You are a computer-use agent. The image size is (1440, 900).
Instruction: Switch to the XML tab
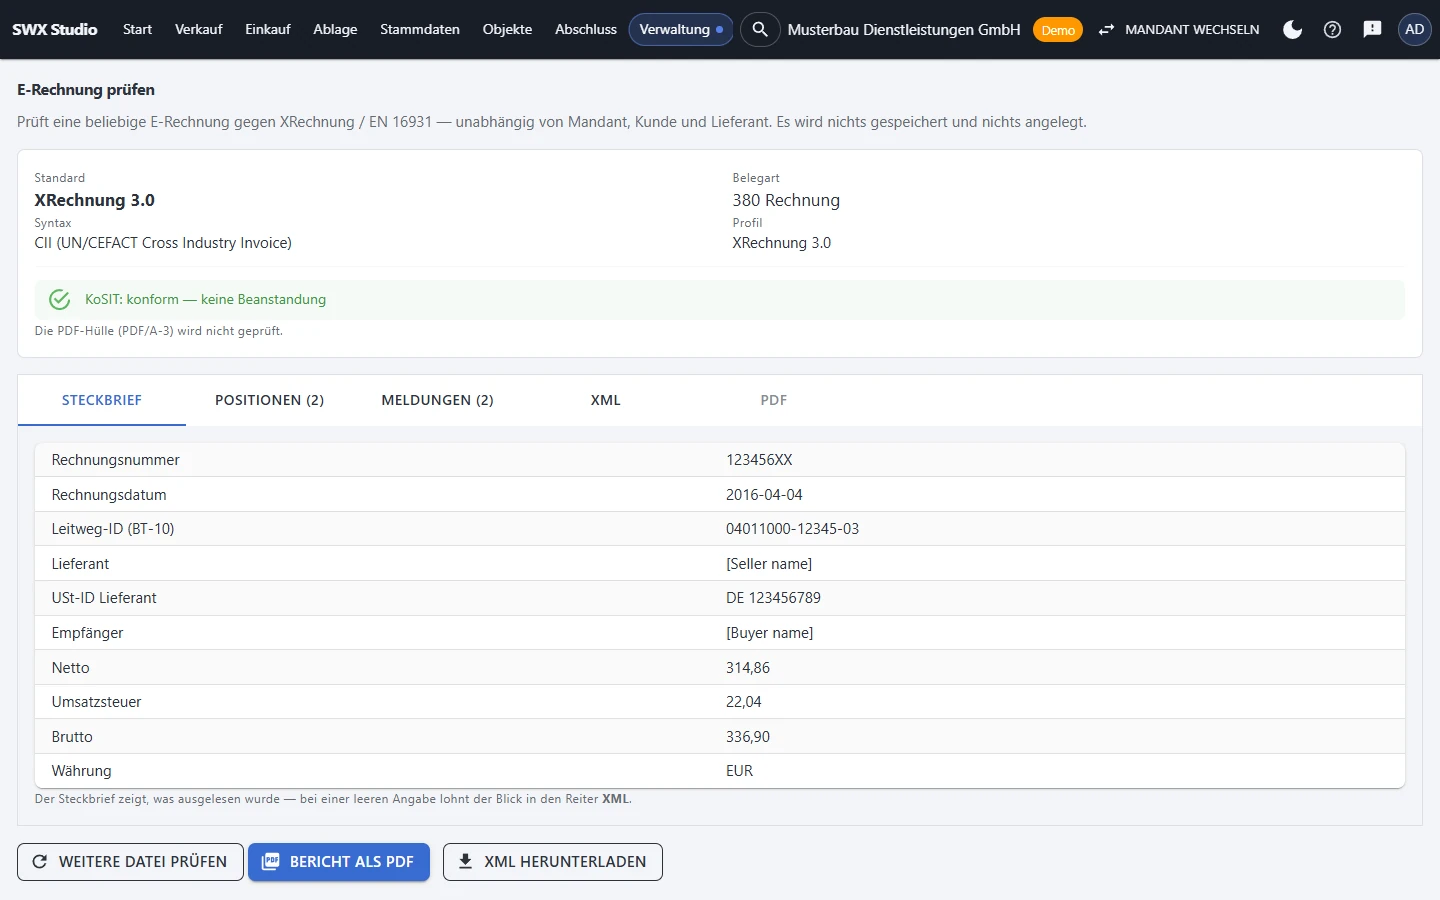(606, 400)
